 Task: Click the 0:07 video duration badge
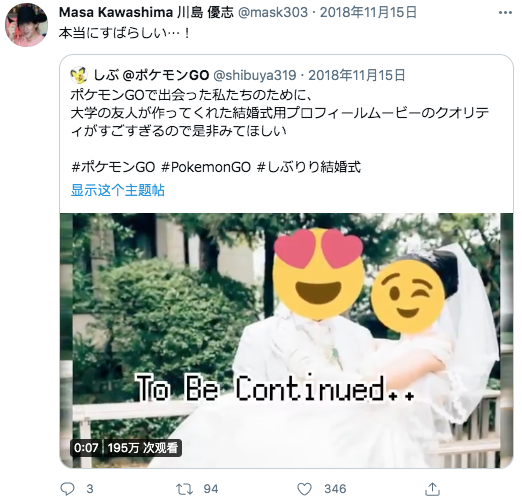click(x=86, y=448)
